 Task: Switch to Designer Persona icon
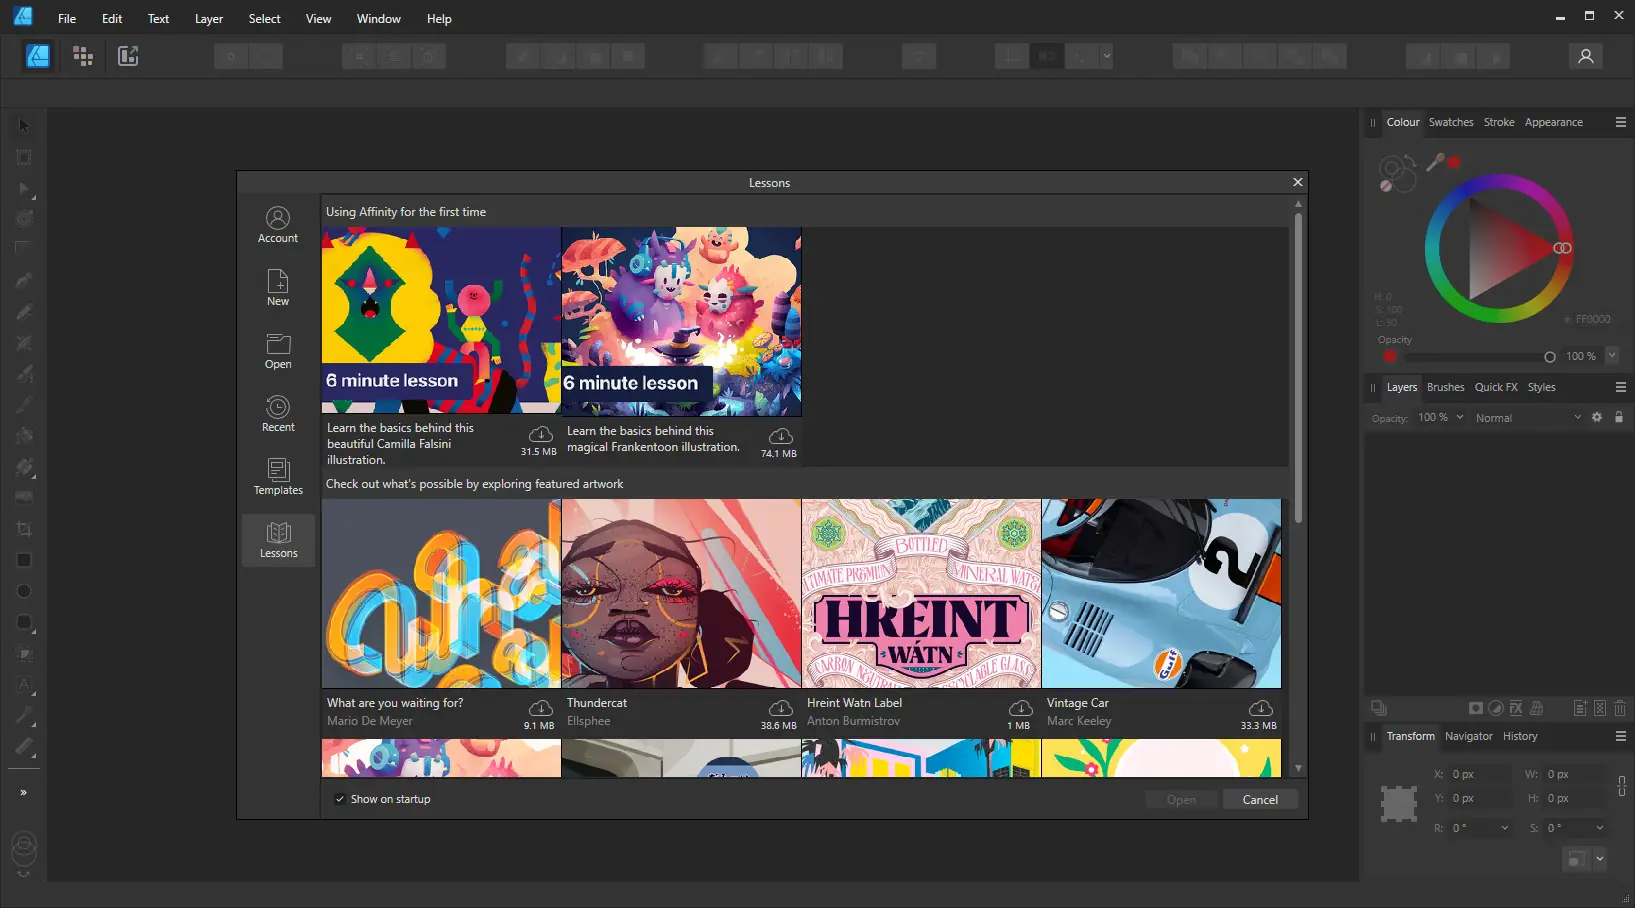click(38, 56)
